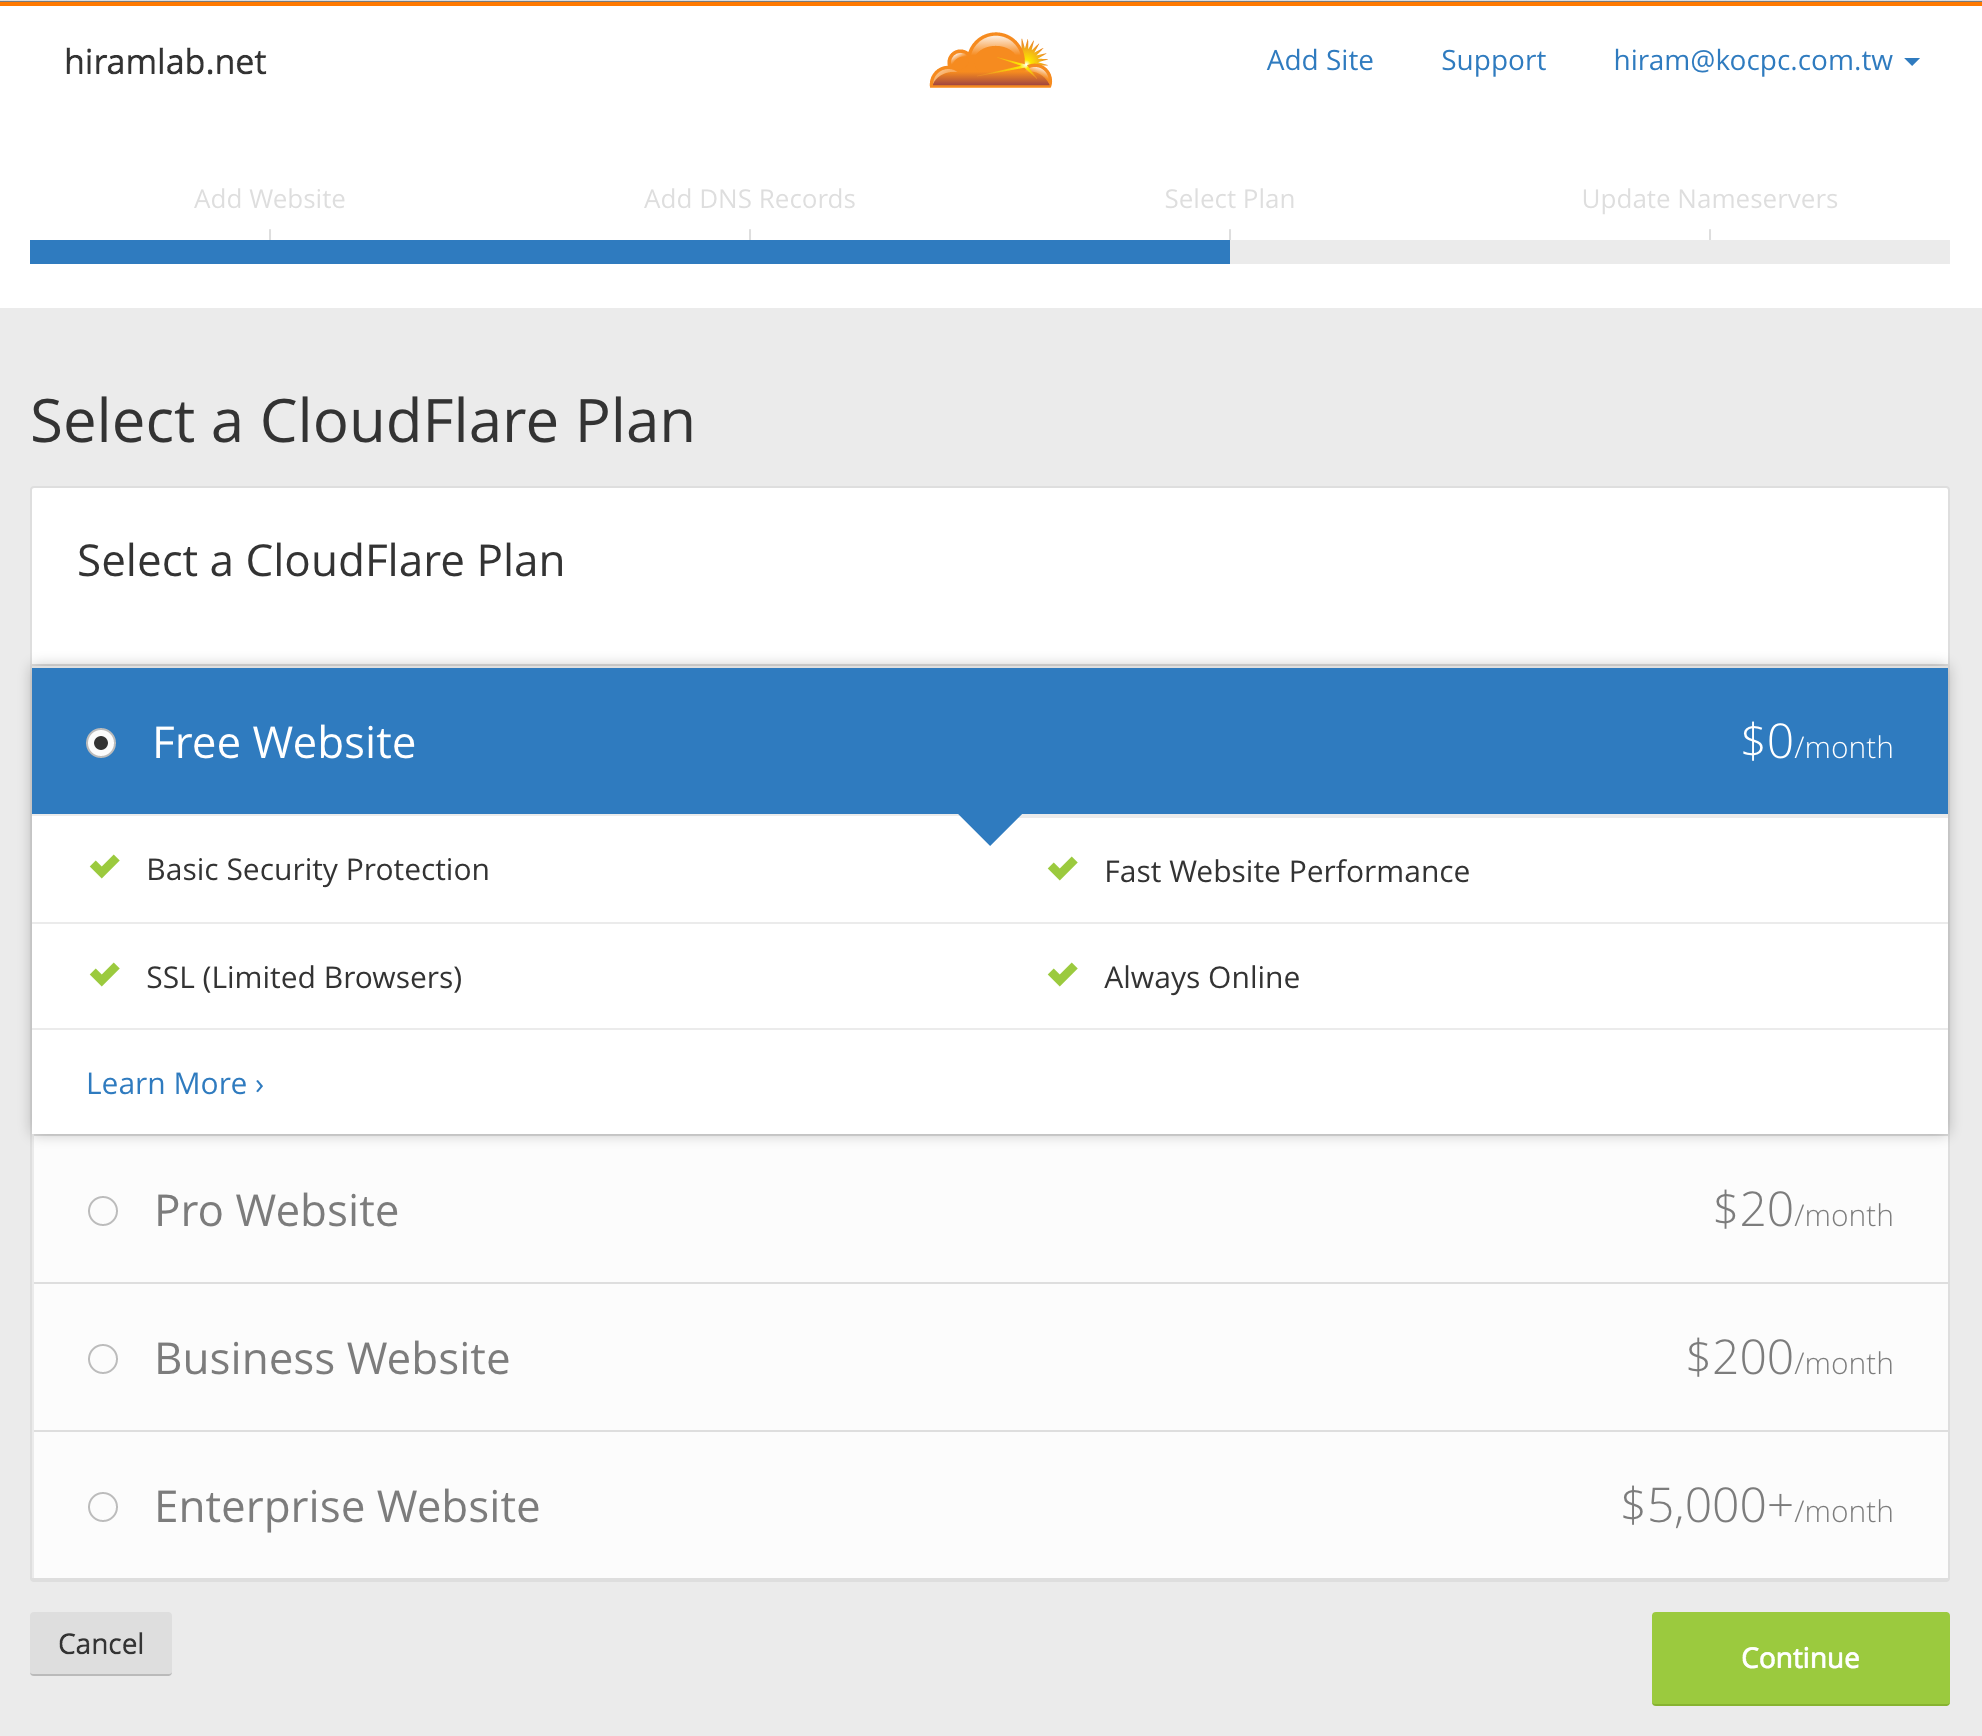Click the Select Plan step label
1982x1736 pixels.
pyautogui.click(x=1230, y=198)
